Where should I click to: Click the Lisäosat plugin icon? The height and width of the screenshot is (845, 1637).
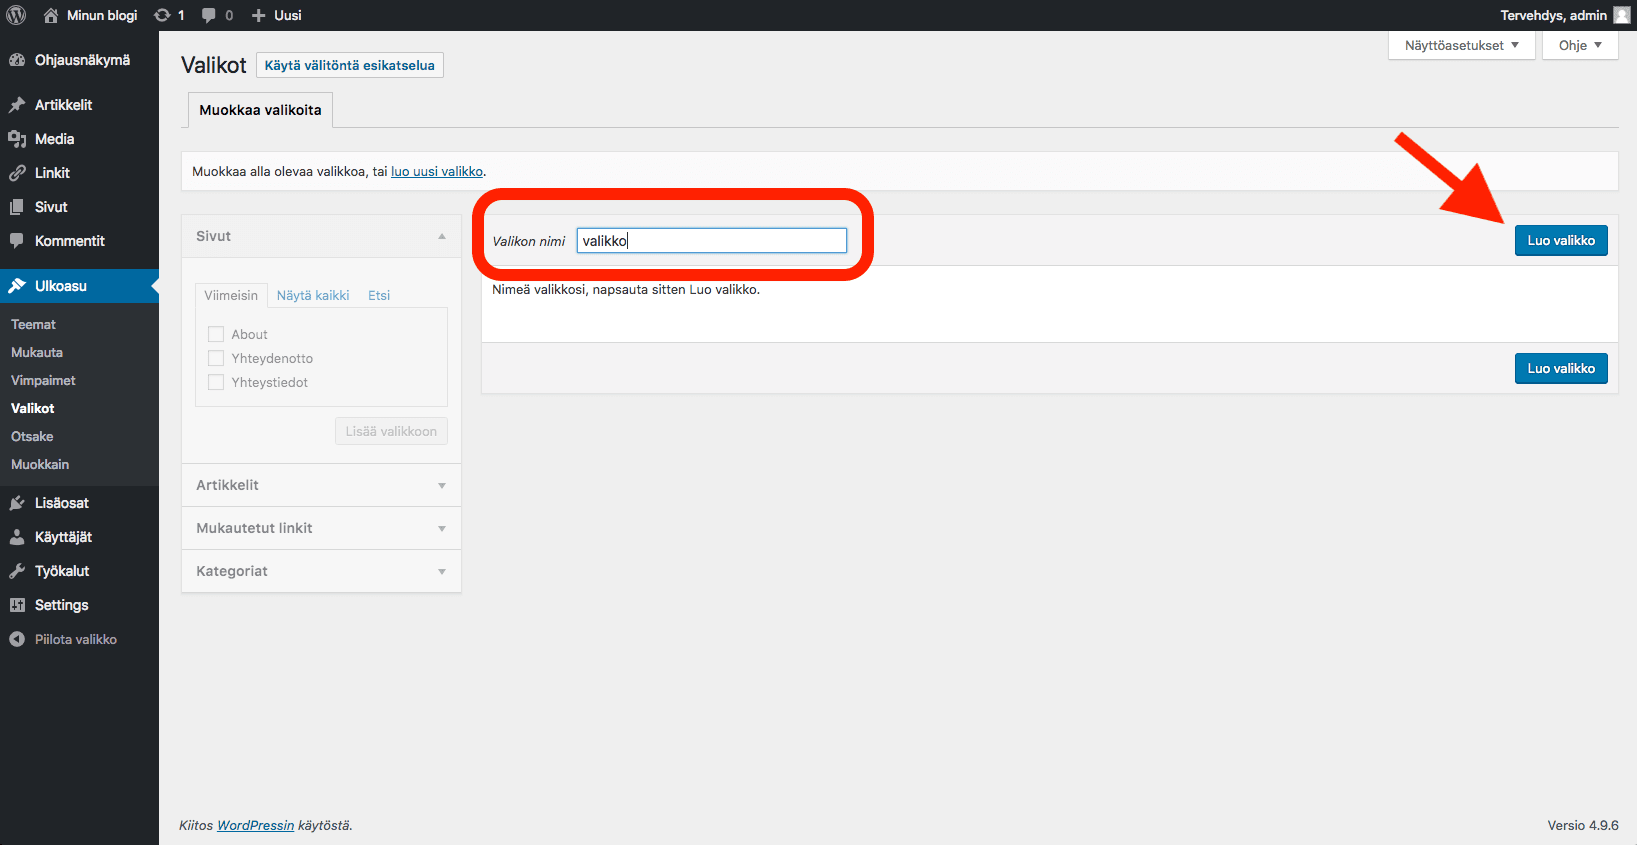coord(17,503)
